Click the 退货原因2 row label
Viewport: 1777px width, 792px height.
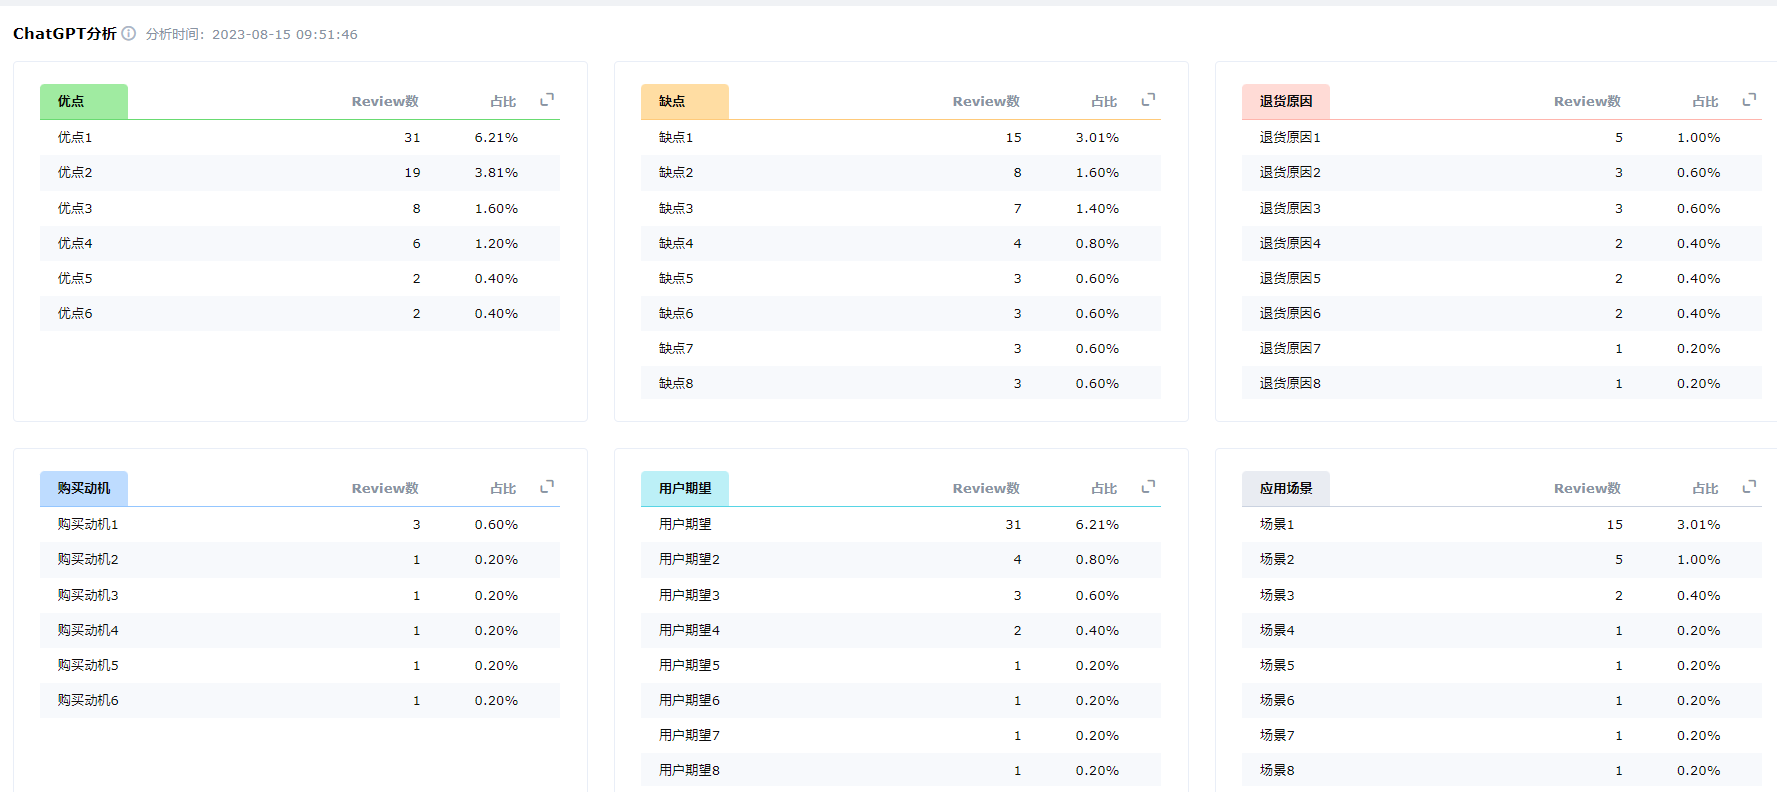click(1290, 173)
